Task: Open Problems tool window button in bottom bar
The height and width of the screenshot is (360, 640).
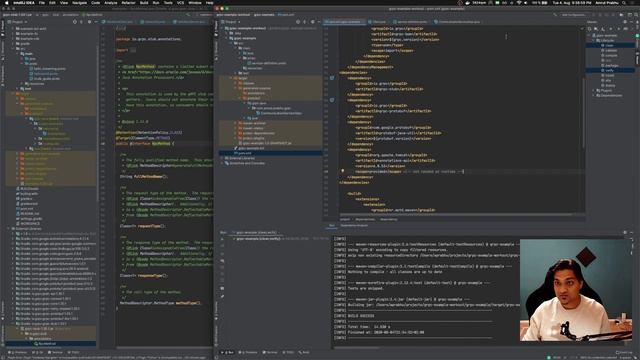Action: pyautogui.click(x=249, y=352)
